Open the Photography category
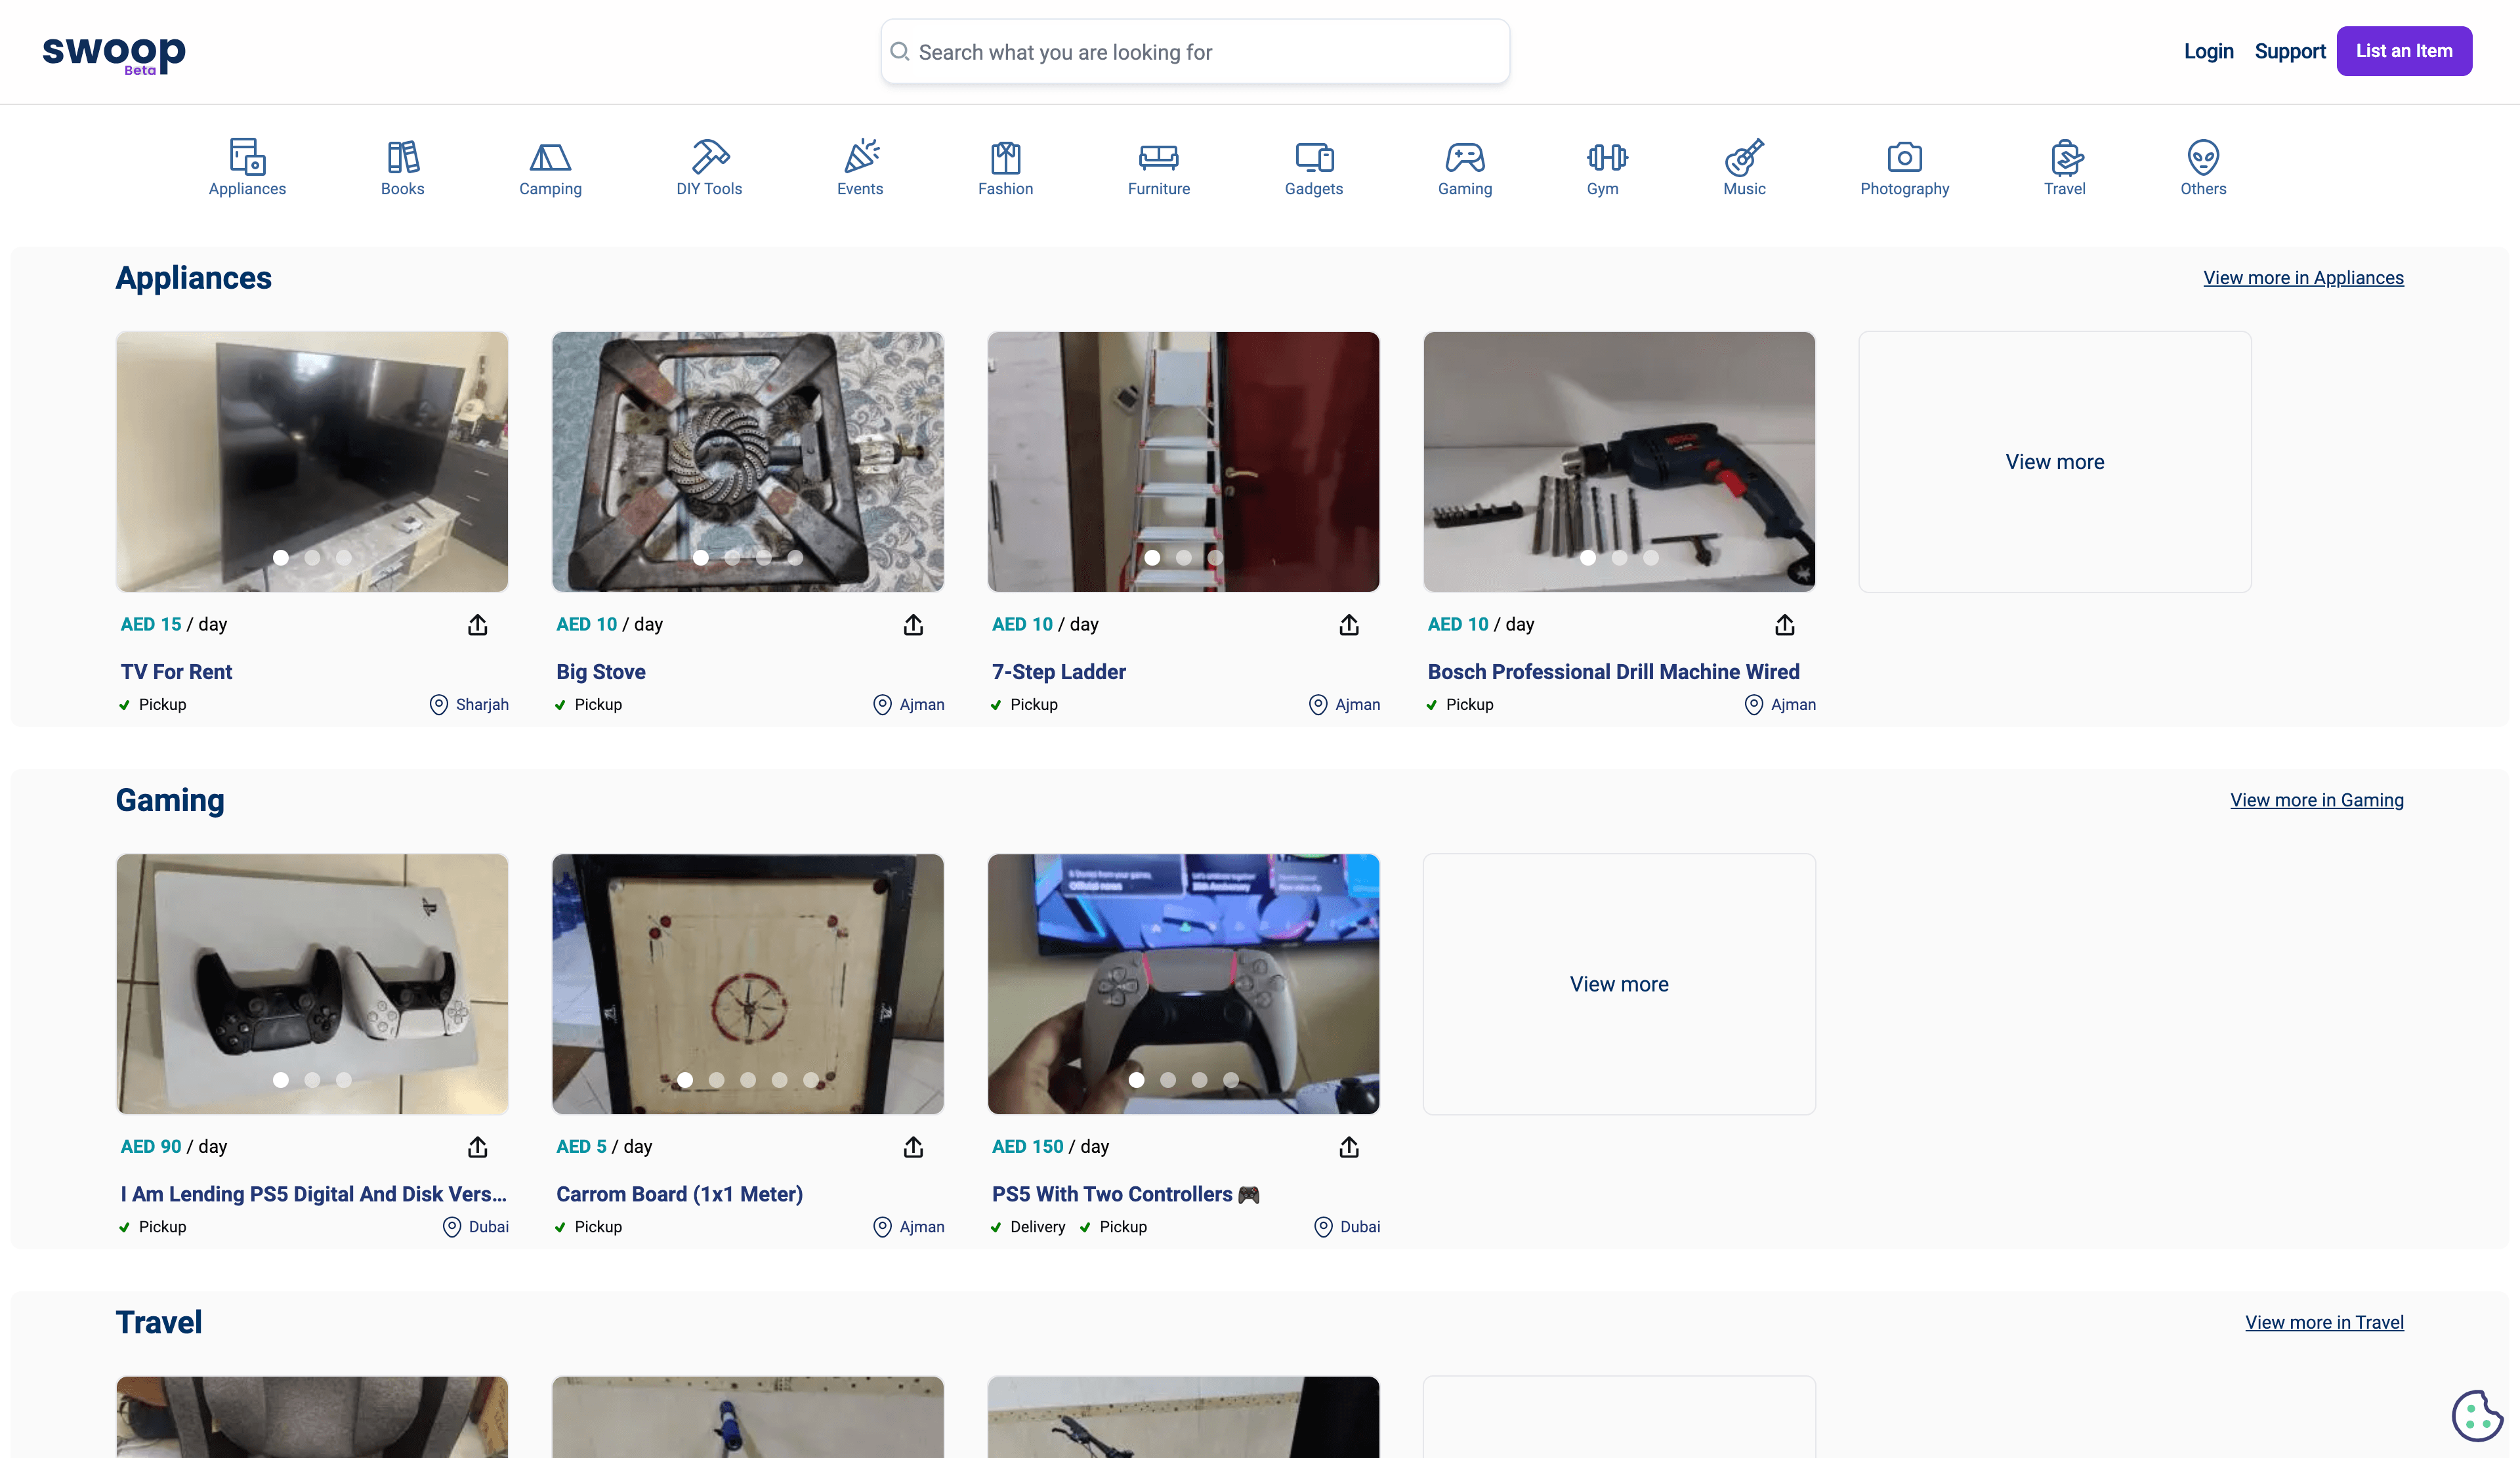This screenshot has height=1458, width=2520. (x=1904, y=158)
